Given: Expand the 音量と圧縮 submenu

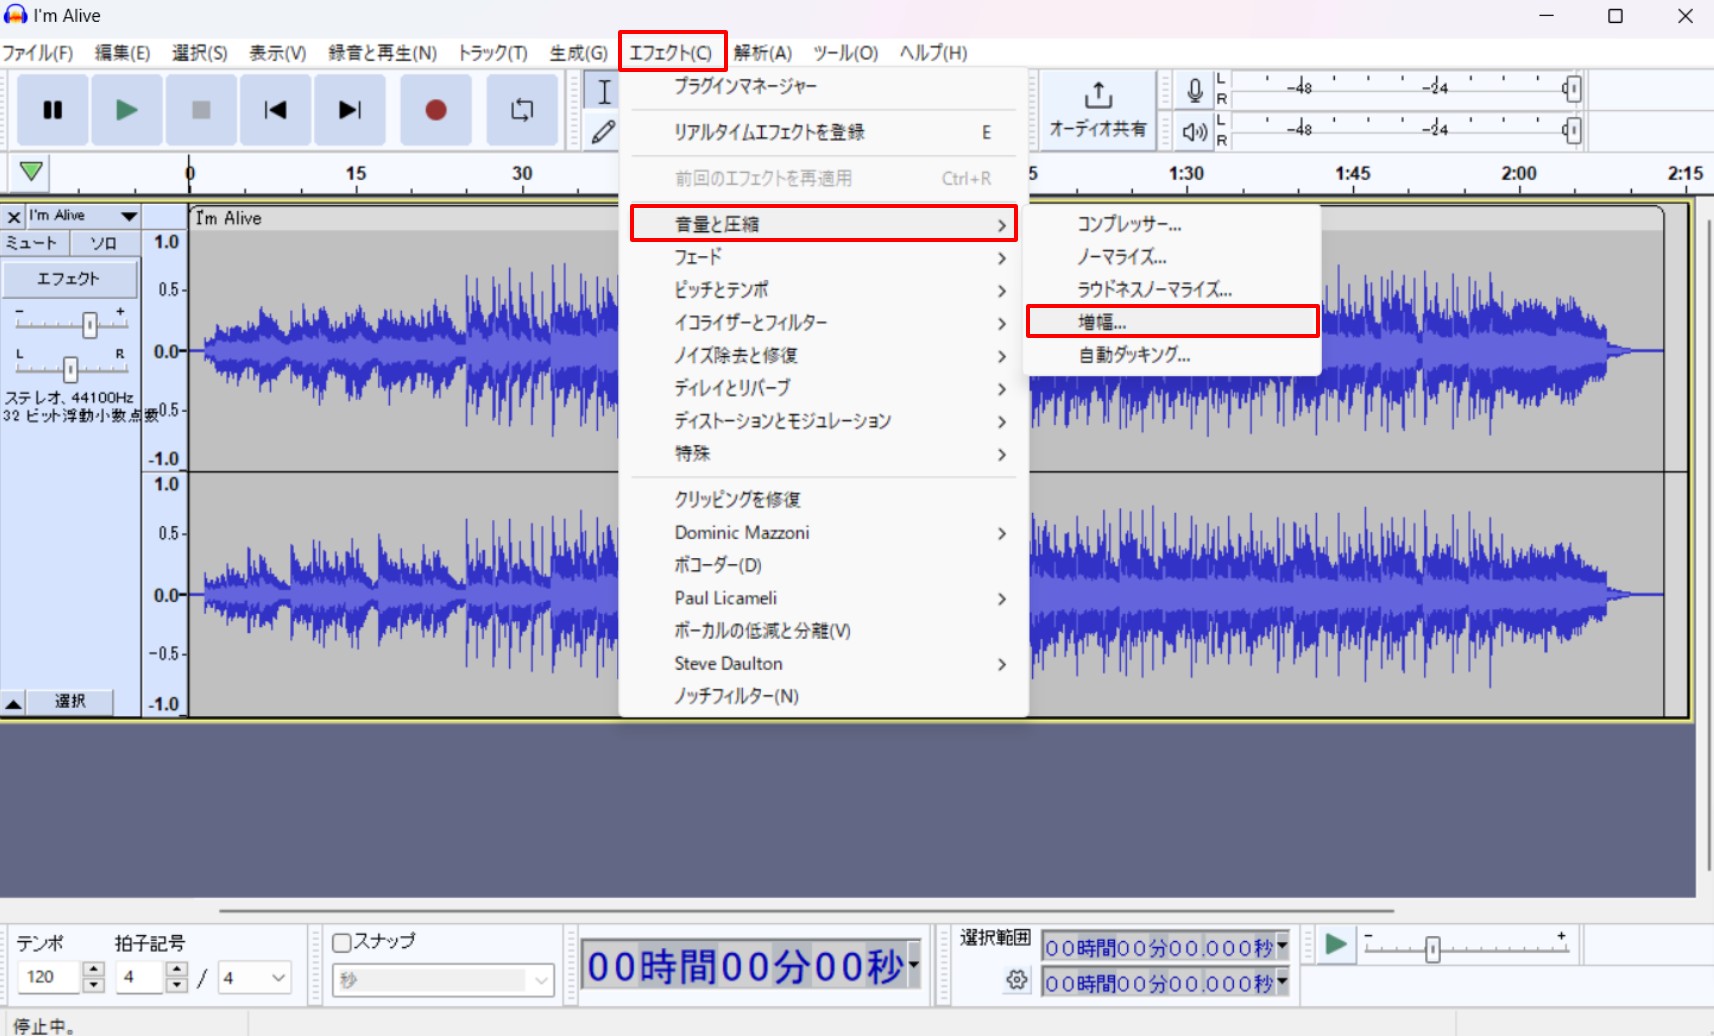Looking at the screenshot, I should pos(824,224).
